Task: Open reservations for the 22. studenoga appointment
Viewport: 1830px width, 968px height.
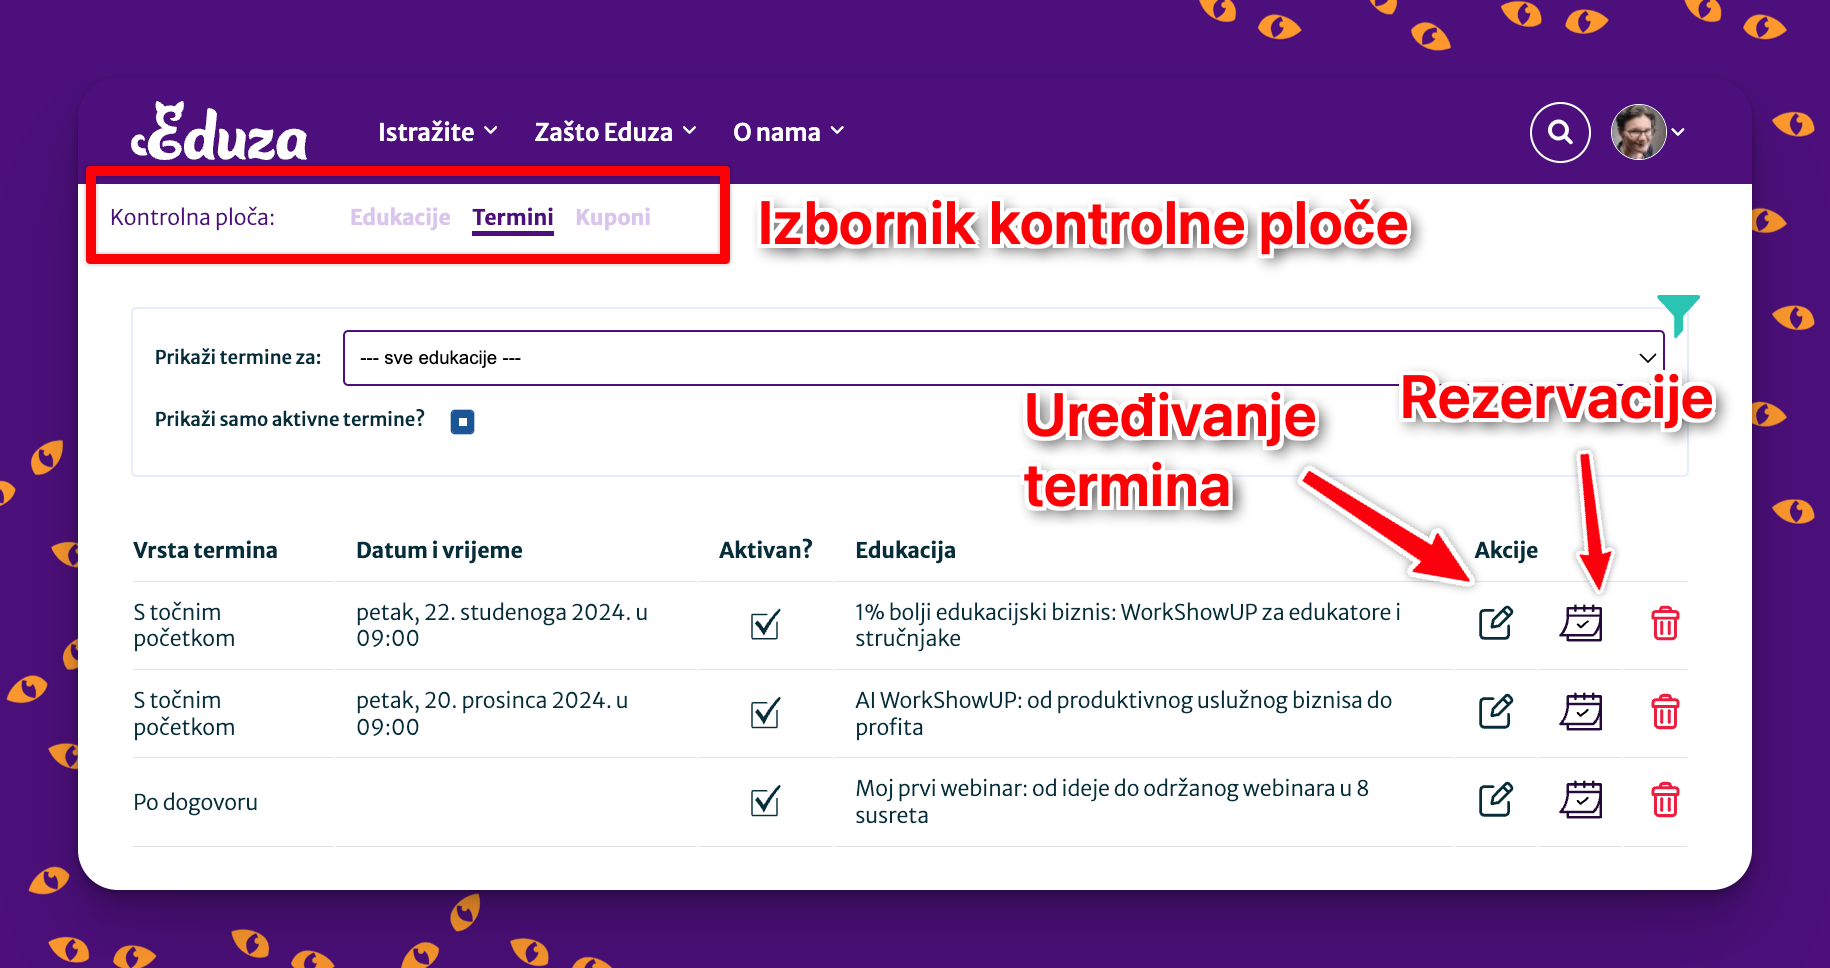Action: pyautogui.click(x=1581, y=623)
